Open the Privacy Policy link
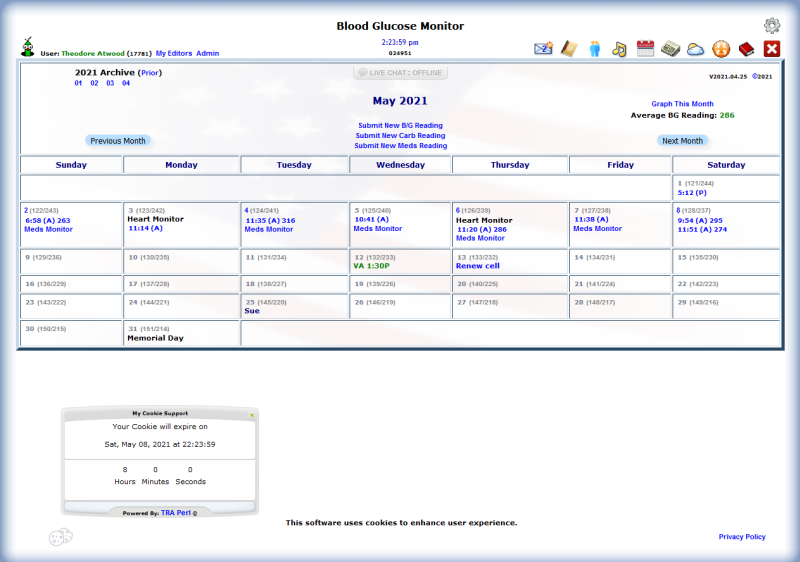Viewport: 800px width, 562px height. click(742, 537)
